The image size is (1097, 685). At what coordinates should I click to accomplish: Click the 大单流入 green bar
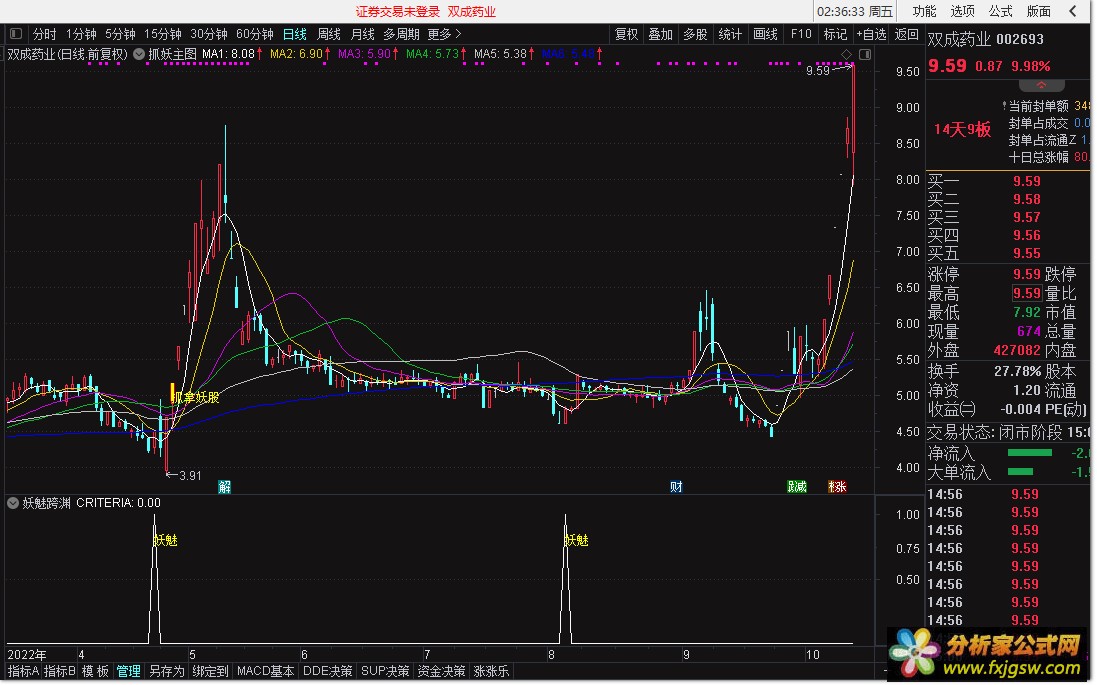point(1020,472)
